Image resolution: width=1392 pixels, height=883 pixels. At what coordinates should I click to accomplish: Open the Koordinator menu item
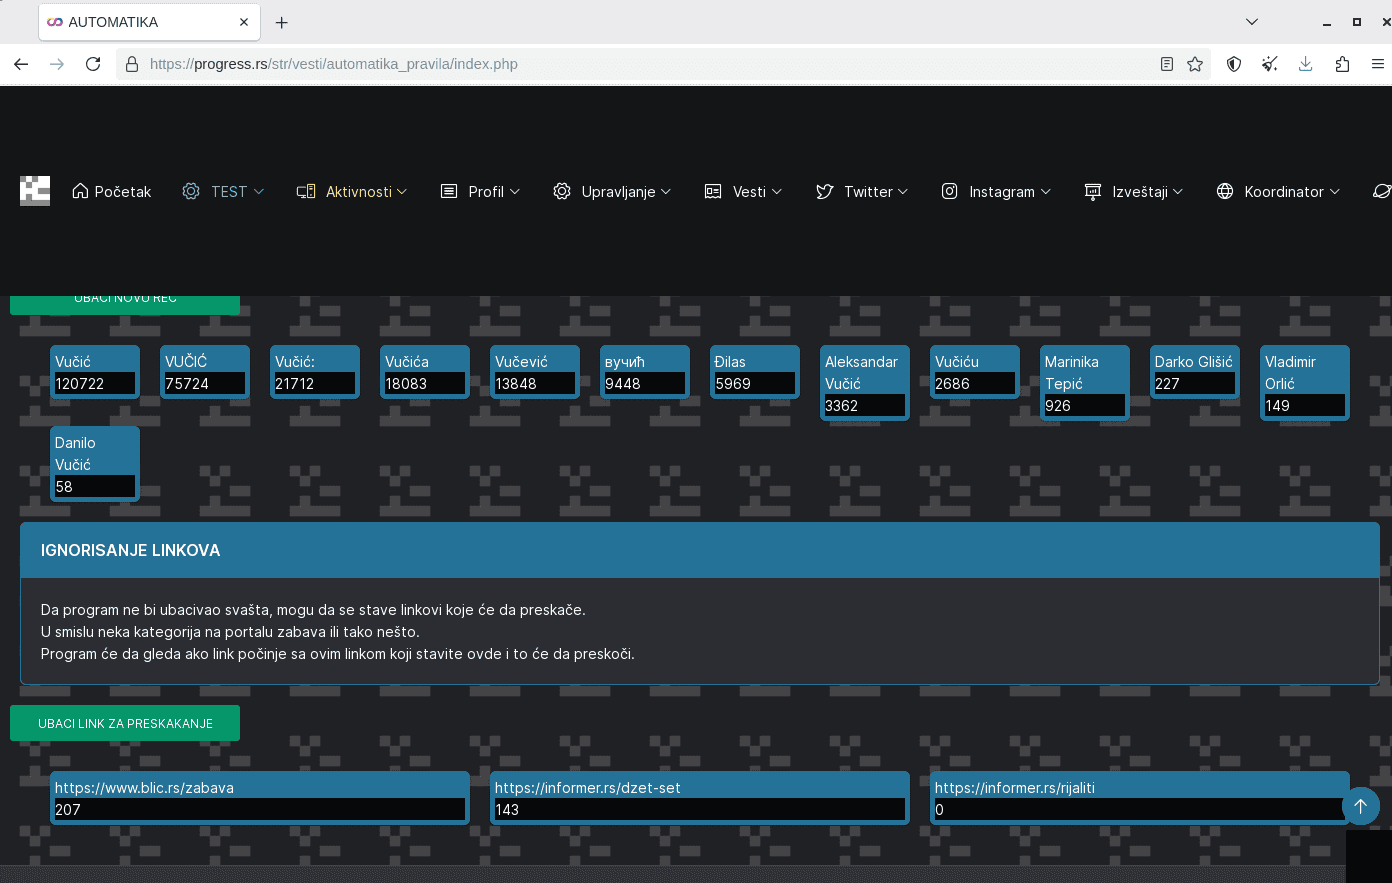1278,191
